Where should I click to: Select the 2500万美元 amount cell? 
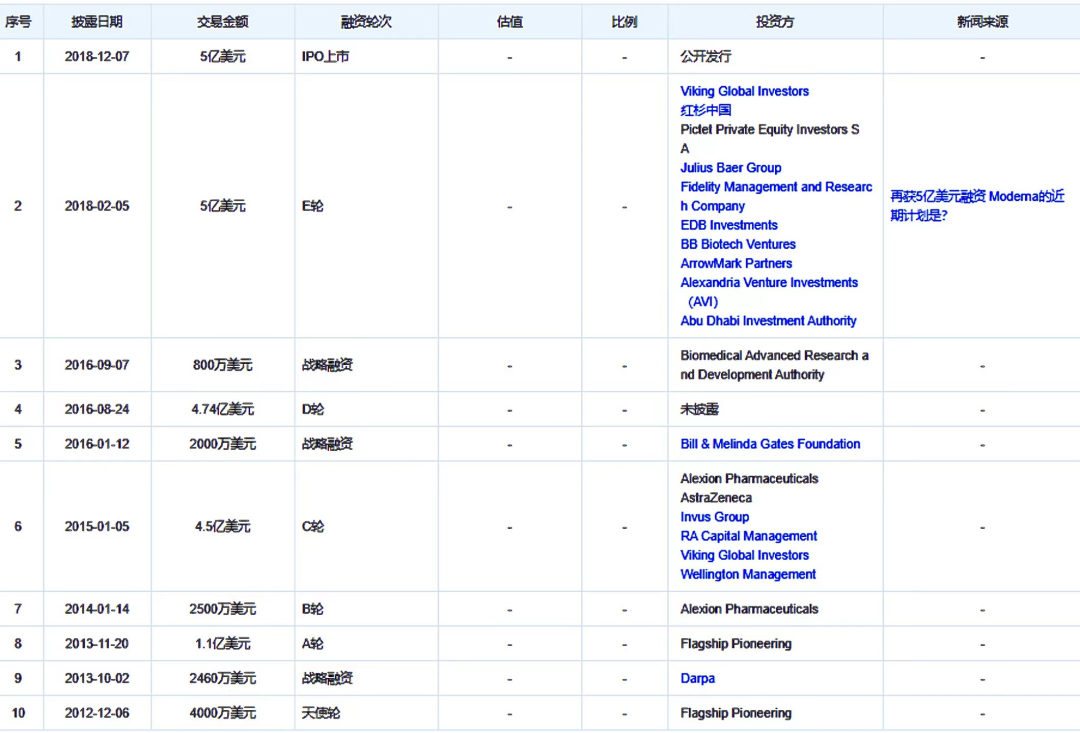[x=222, y=609]
